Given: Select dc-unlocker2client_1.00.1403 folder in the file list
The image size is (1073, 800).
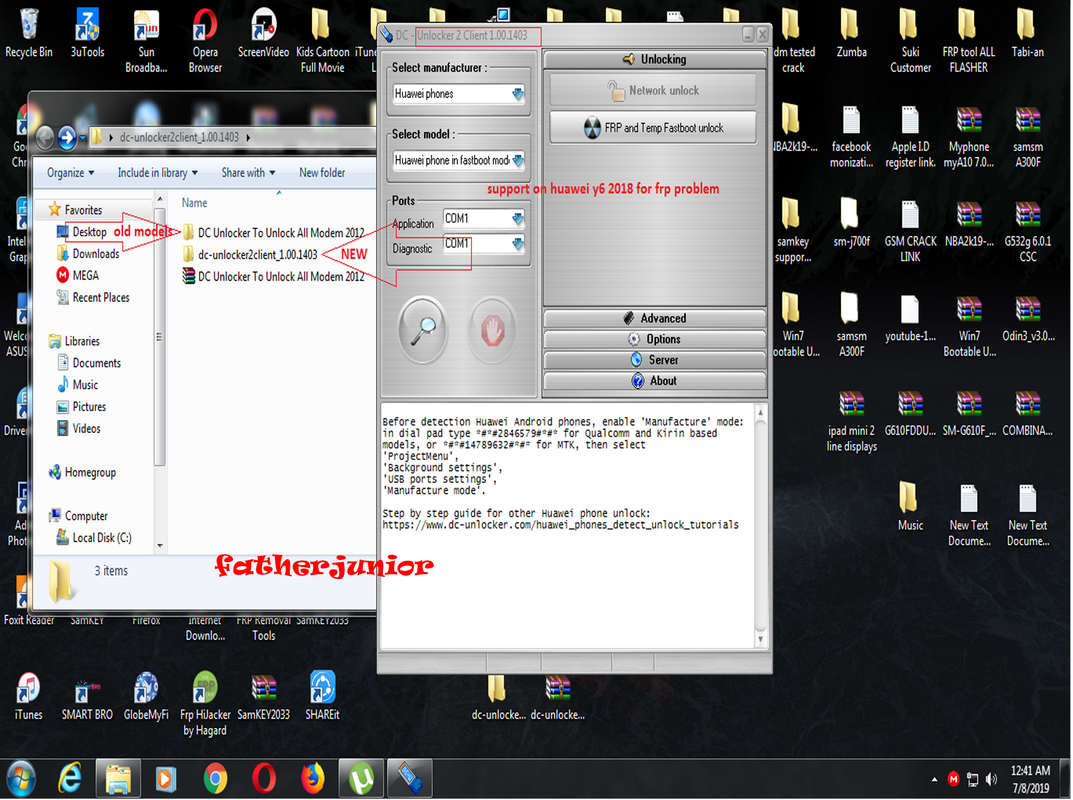Looking at the screenshot, I should tap(250, 255).
